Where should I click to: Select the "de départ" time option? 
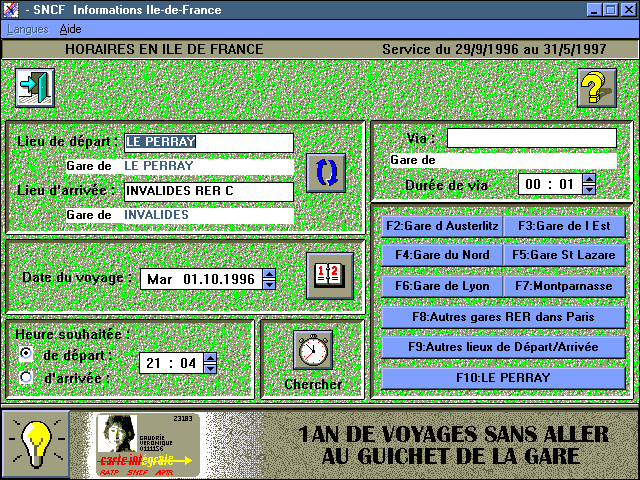[x=27, y=354]
